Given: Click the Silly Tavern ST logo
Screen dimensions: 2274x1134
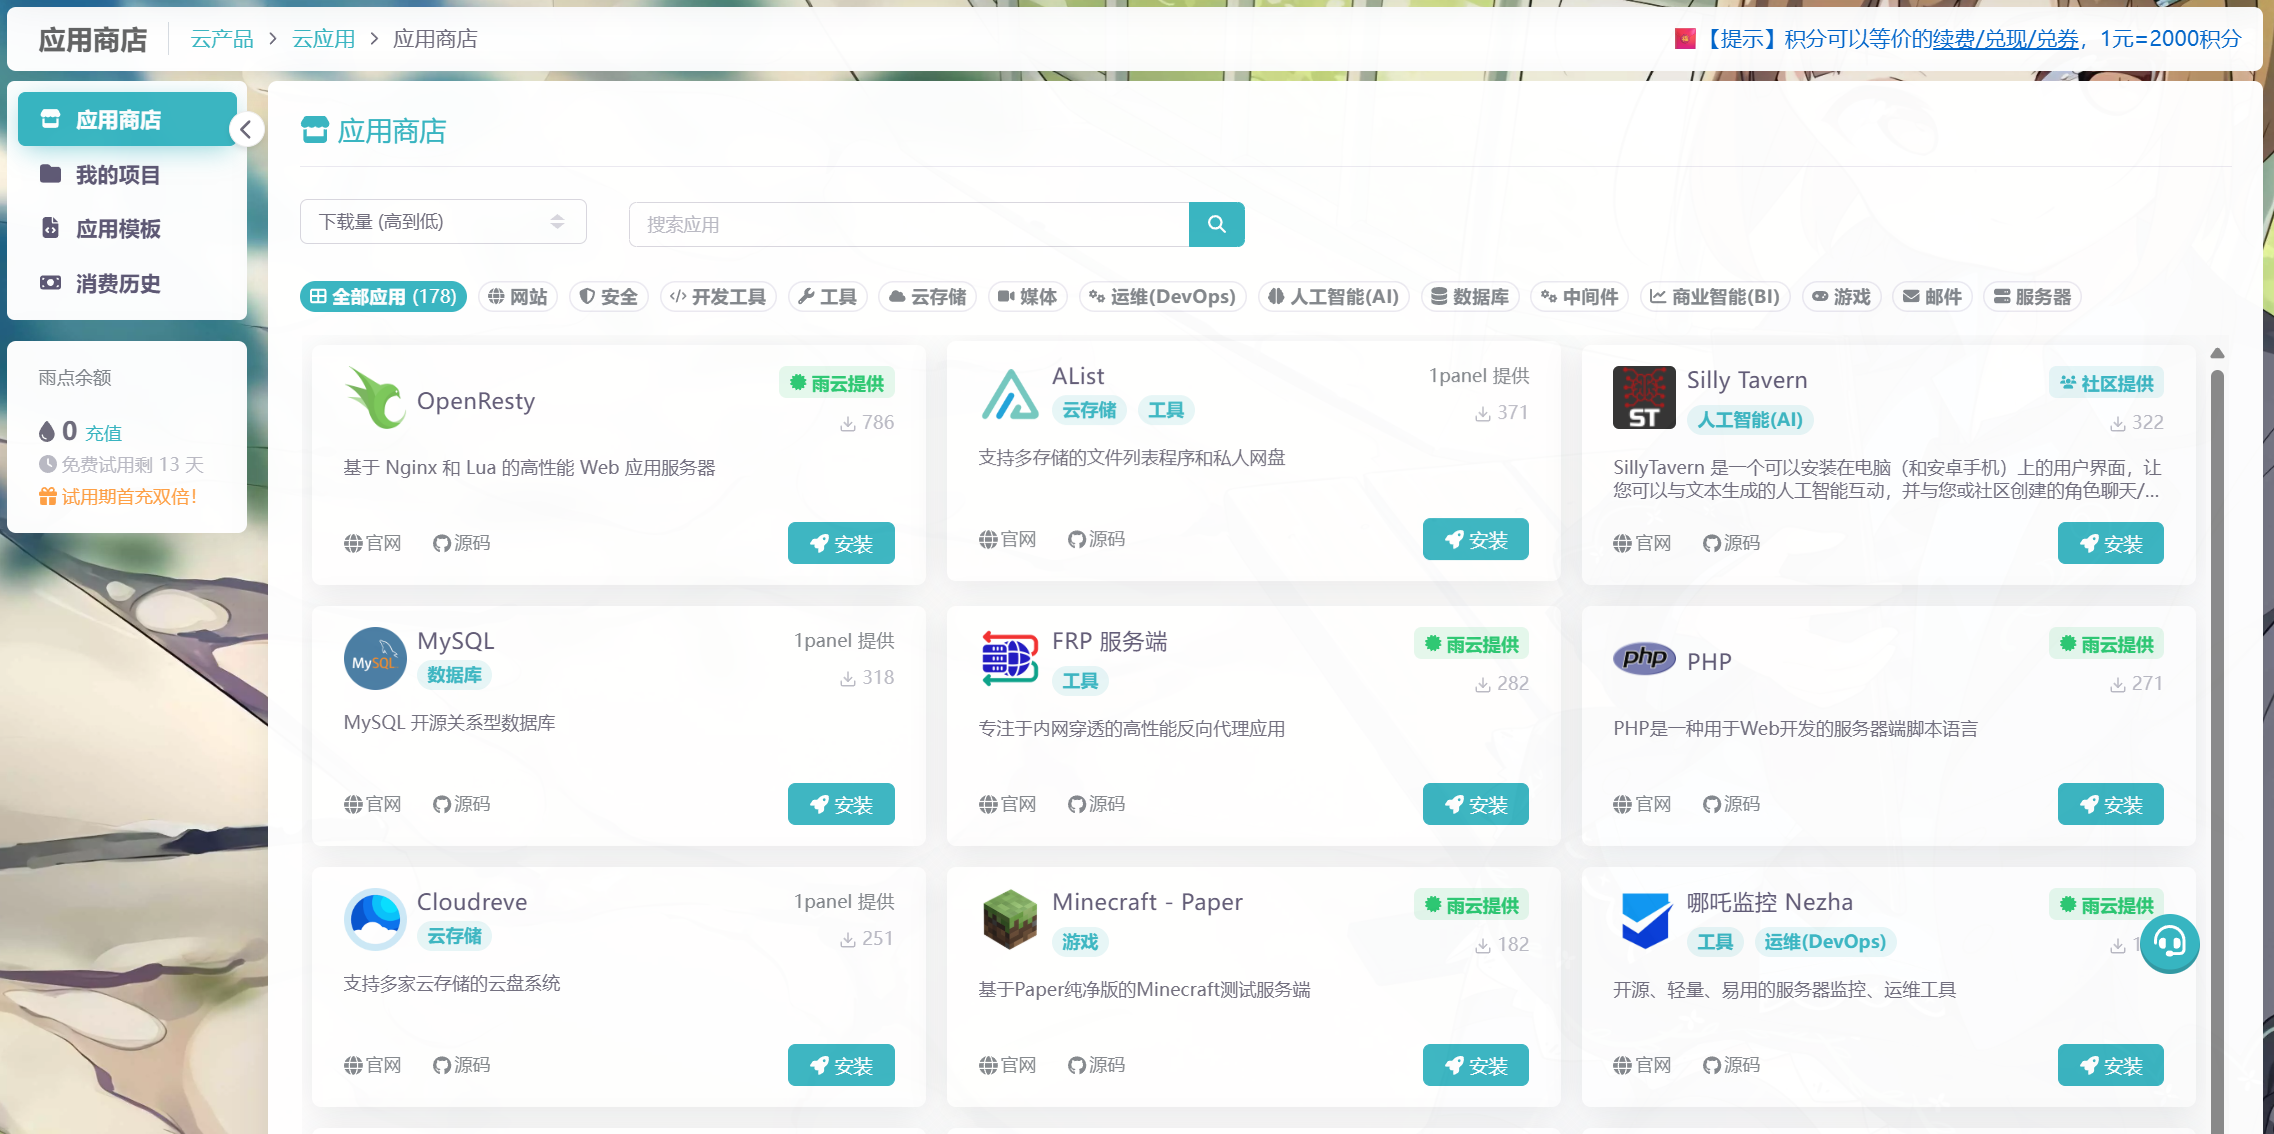Looking at the screenshot, I should 1644,397.
